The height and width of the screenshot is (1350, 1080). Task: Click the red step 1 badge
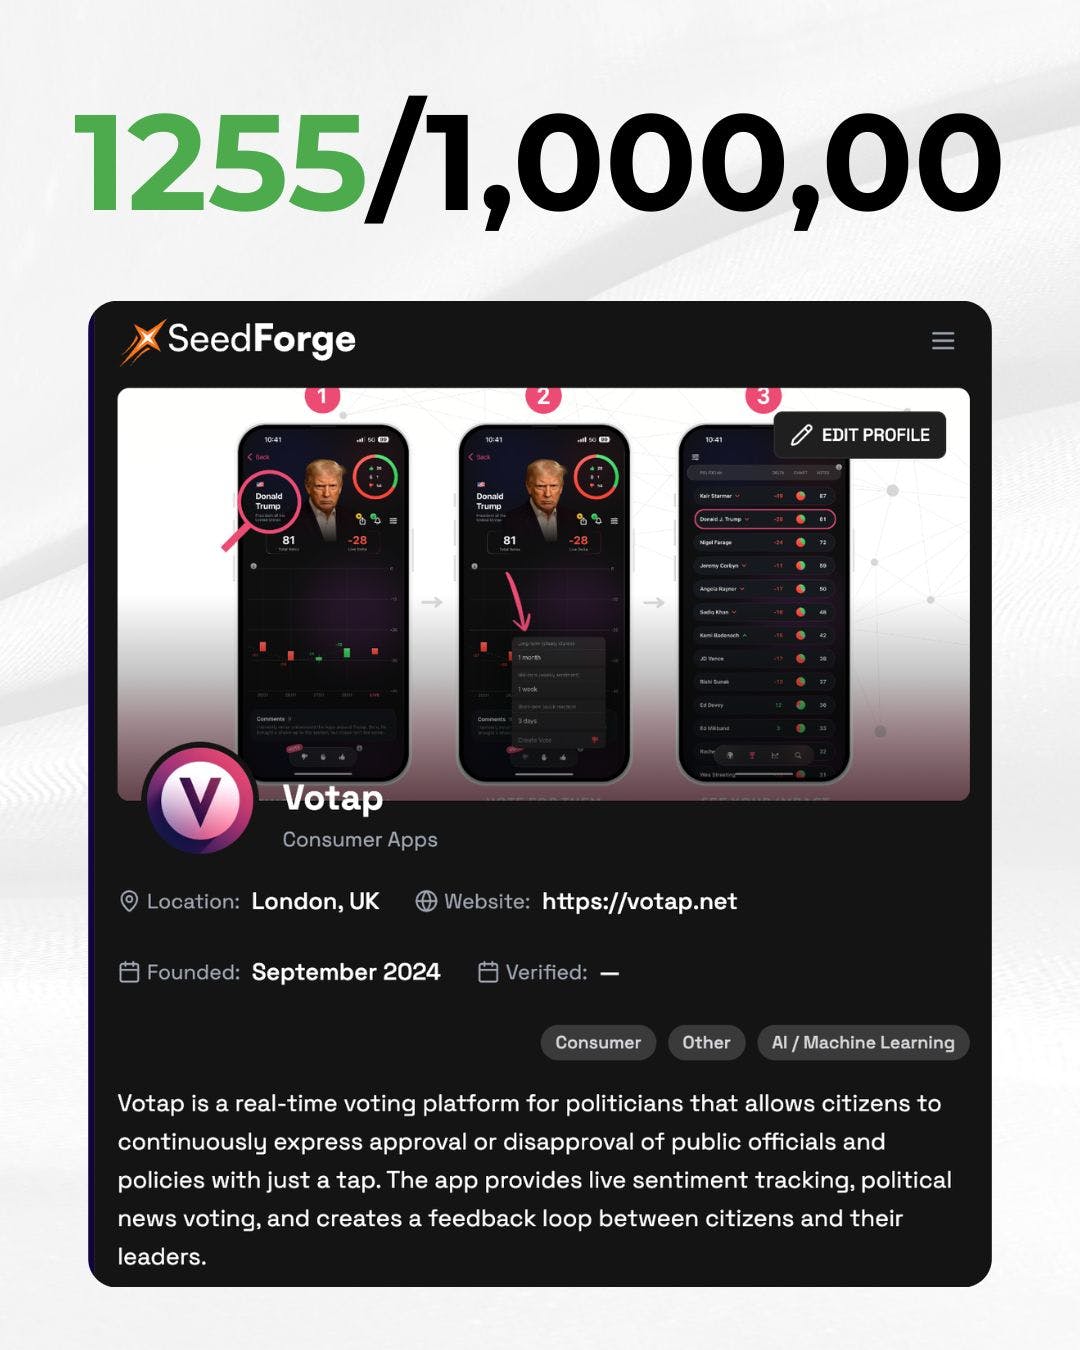322,396
